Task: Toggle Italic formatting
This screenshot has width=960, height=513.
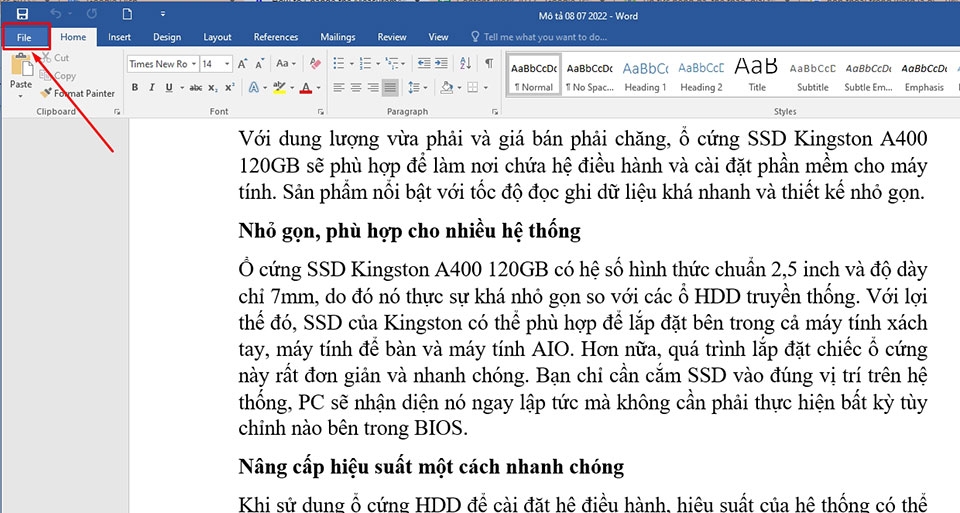Action: tap(151, 88)
